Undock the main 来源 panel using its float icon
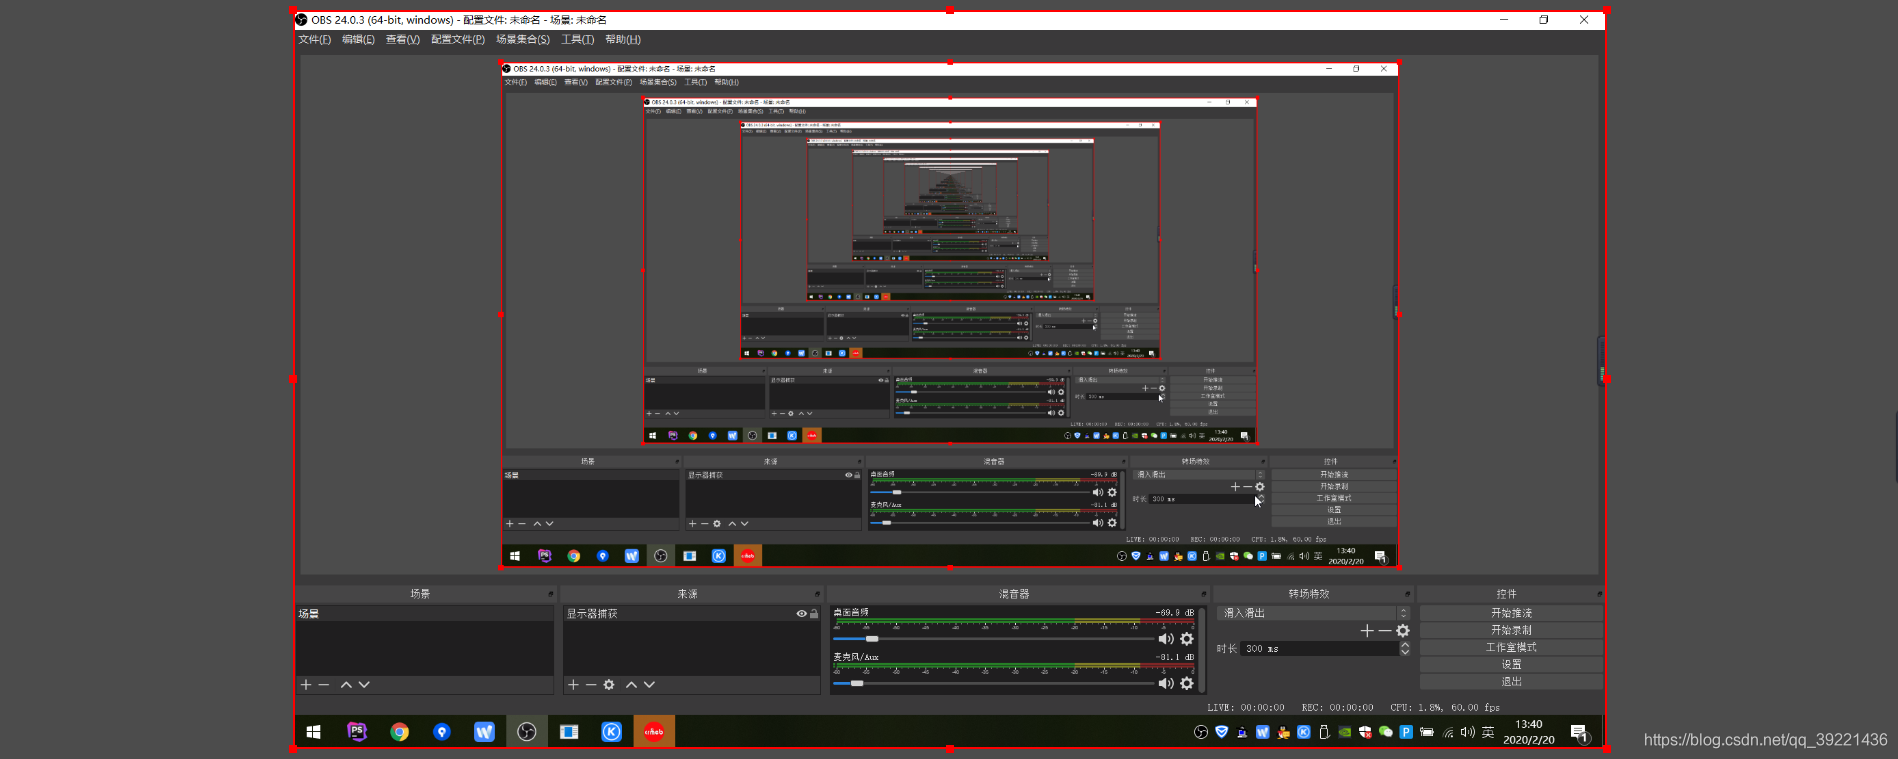Image resolution: width=1898 pixels, height=759 pixels. coord(818,594)
